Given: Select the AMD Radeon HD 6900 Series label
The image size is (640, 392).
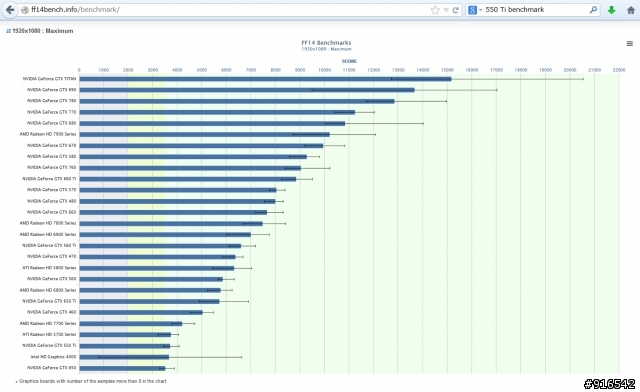Looking at the screenshot, I should pos(48,234).
